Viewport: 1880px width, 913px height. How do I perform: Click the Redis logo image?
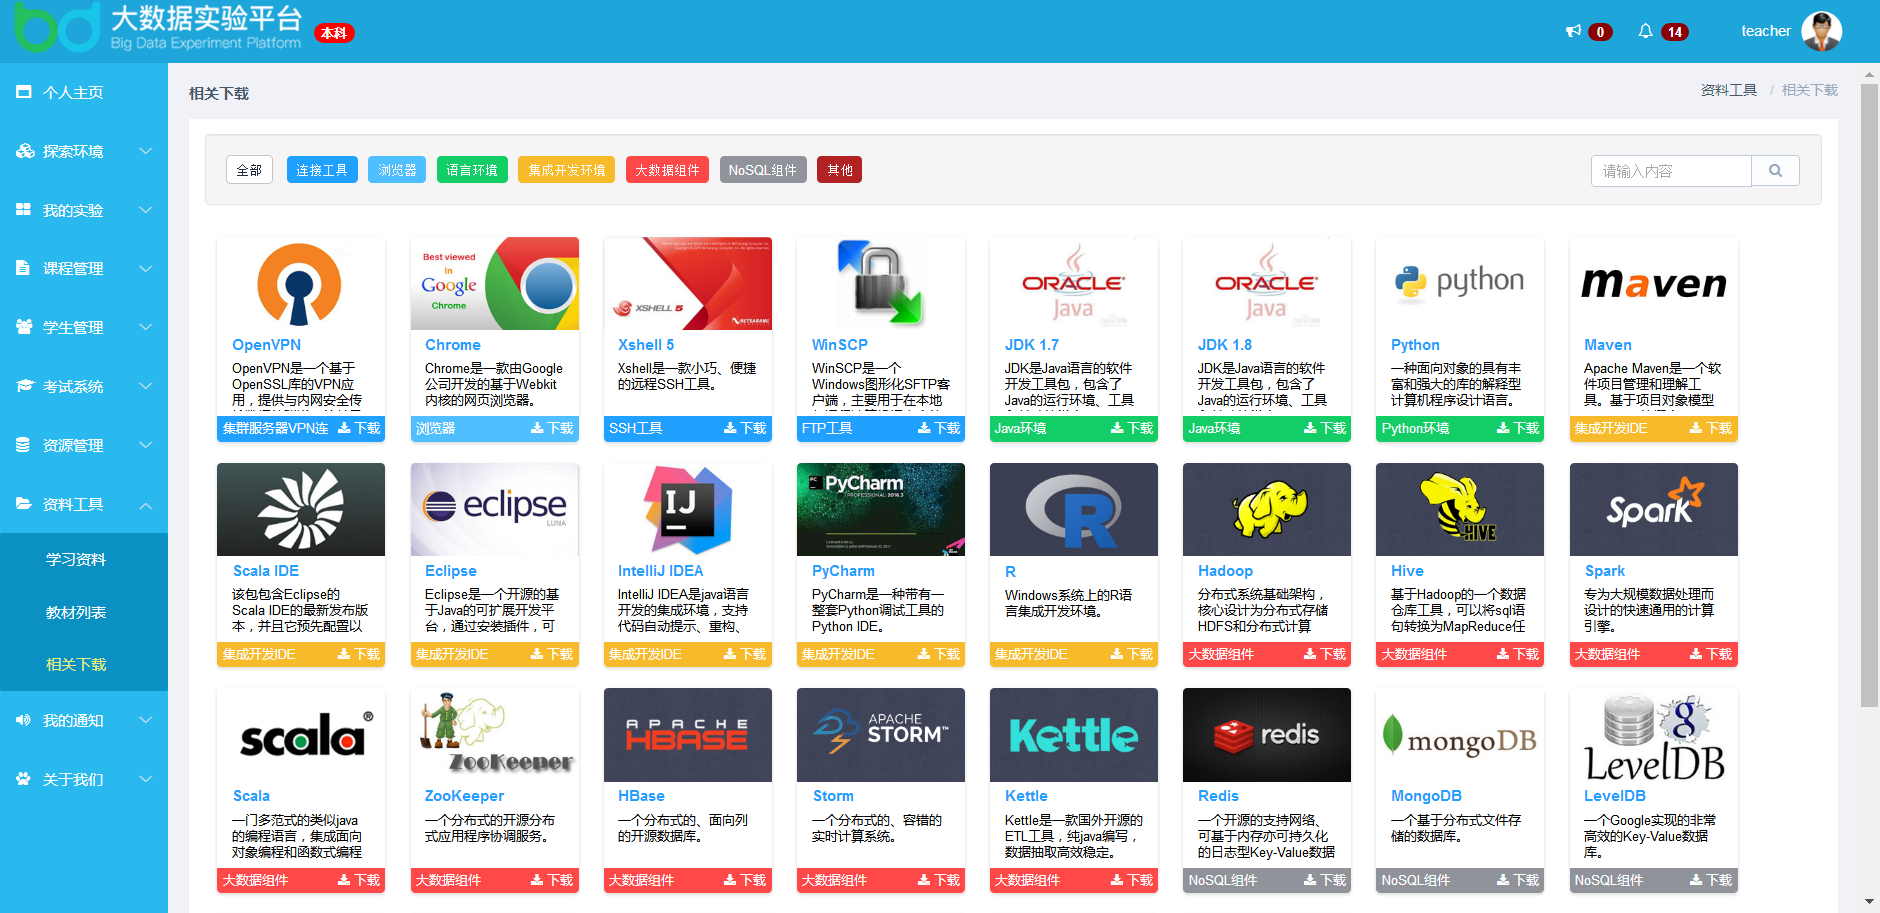(1266, 735)
